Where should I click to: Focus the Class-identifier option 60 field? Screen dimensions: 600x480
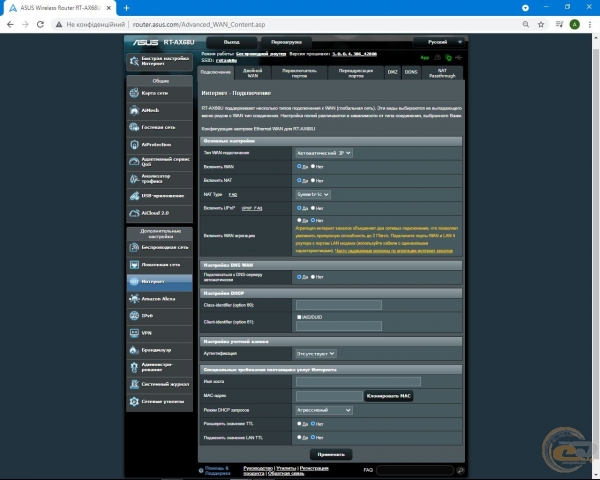coord(339,305)
